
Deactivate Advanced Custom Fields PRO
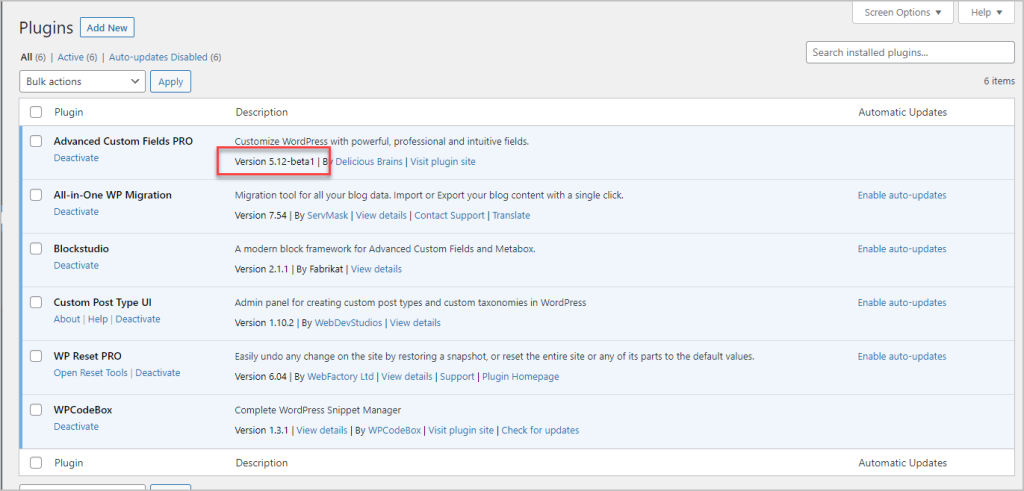[x=76, y=158]
